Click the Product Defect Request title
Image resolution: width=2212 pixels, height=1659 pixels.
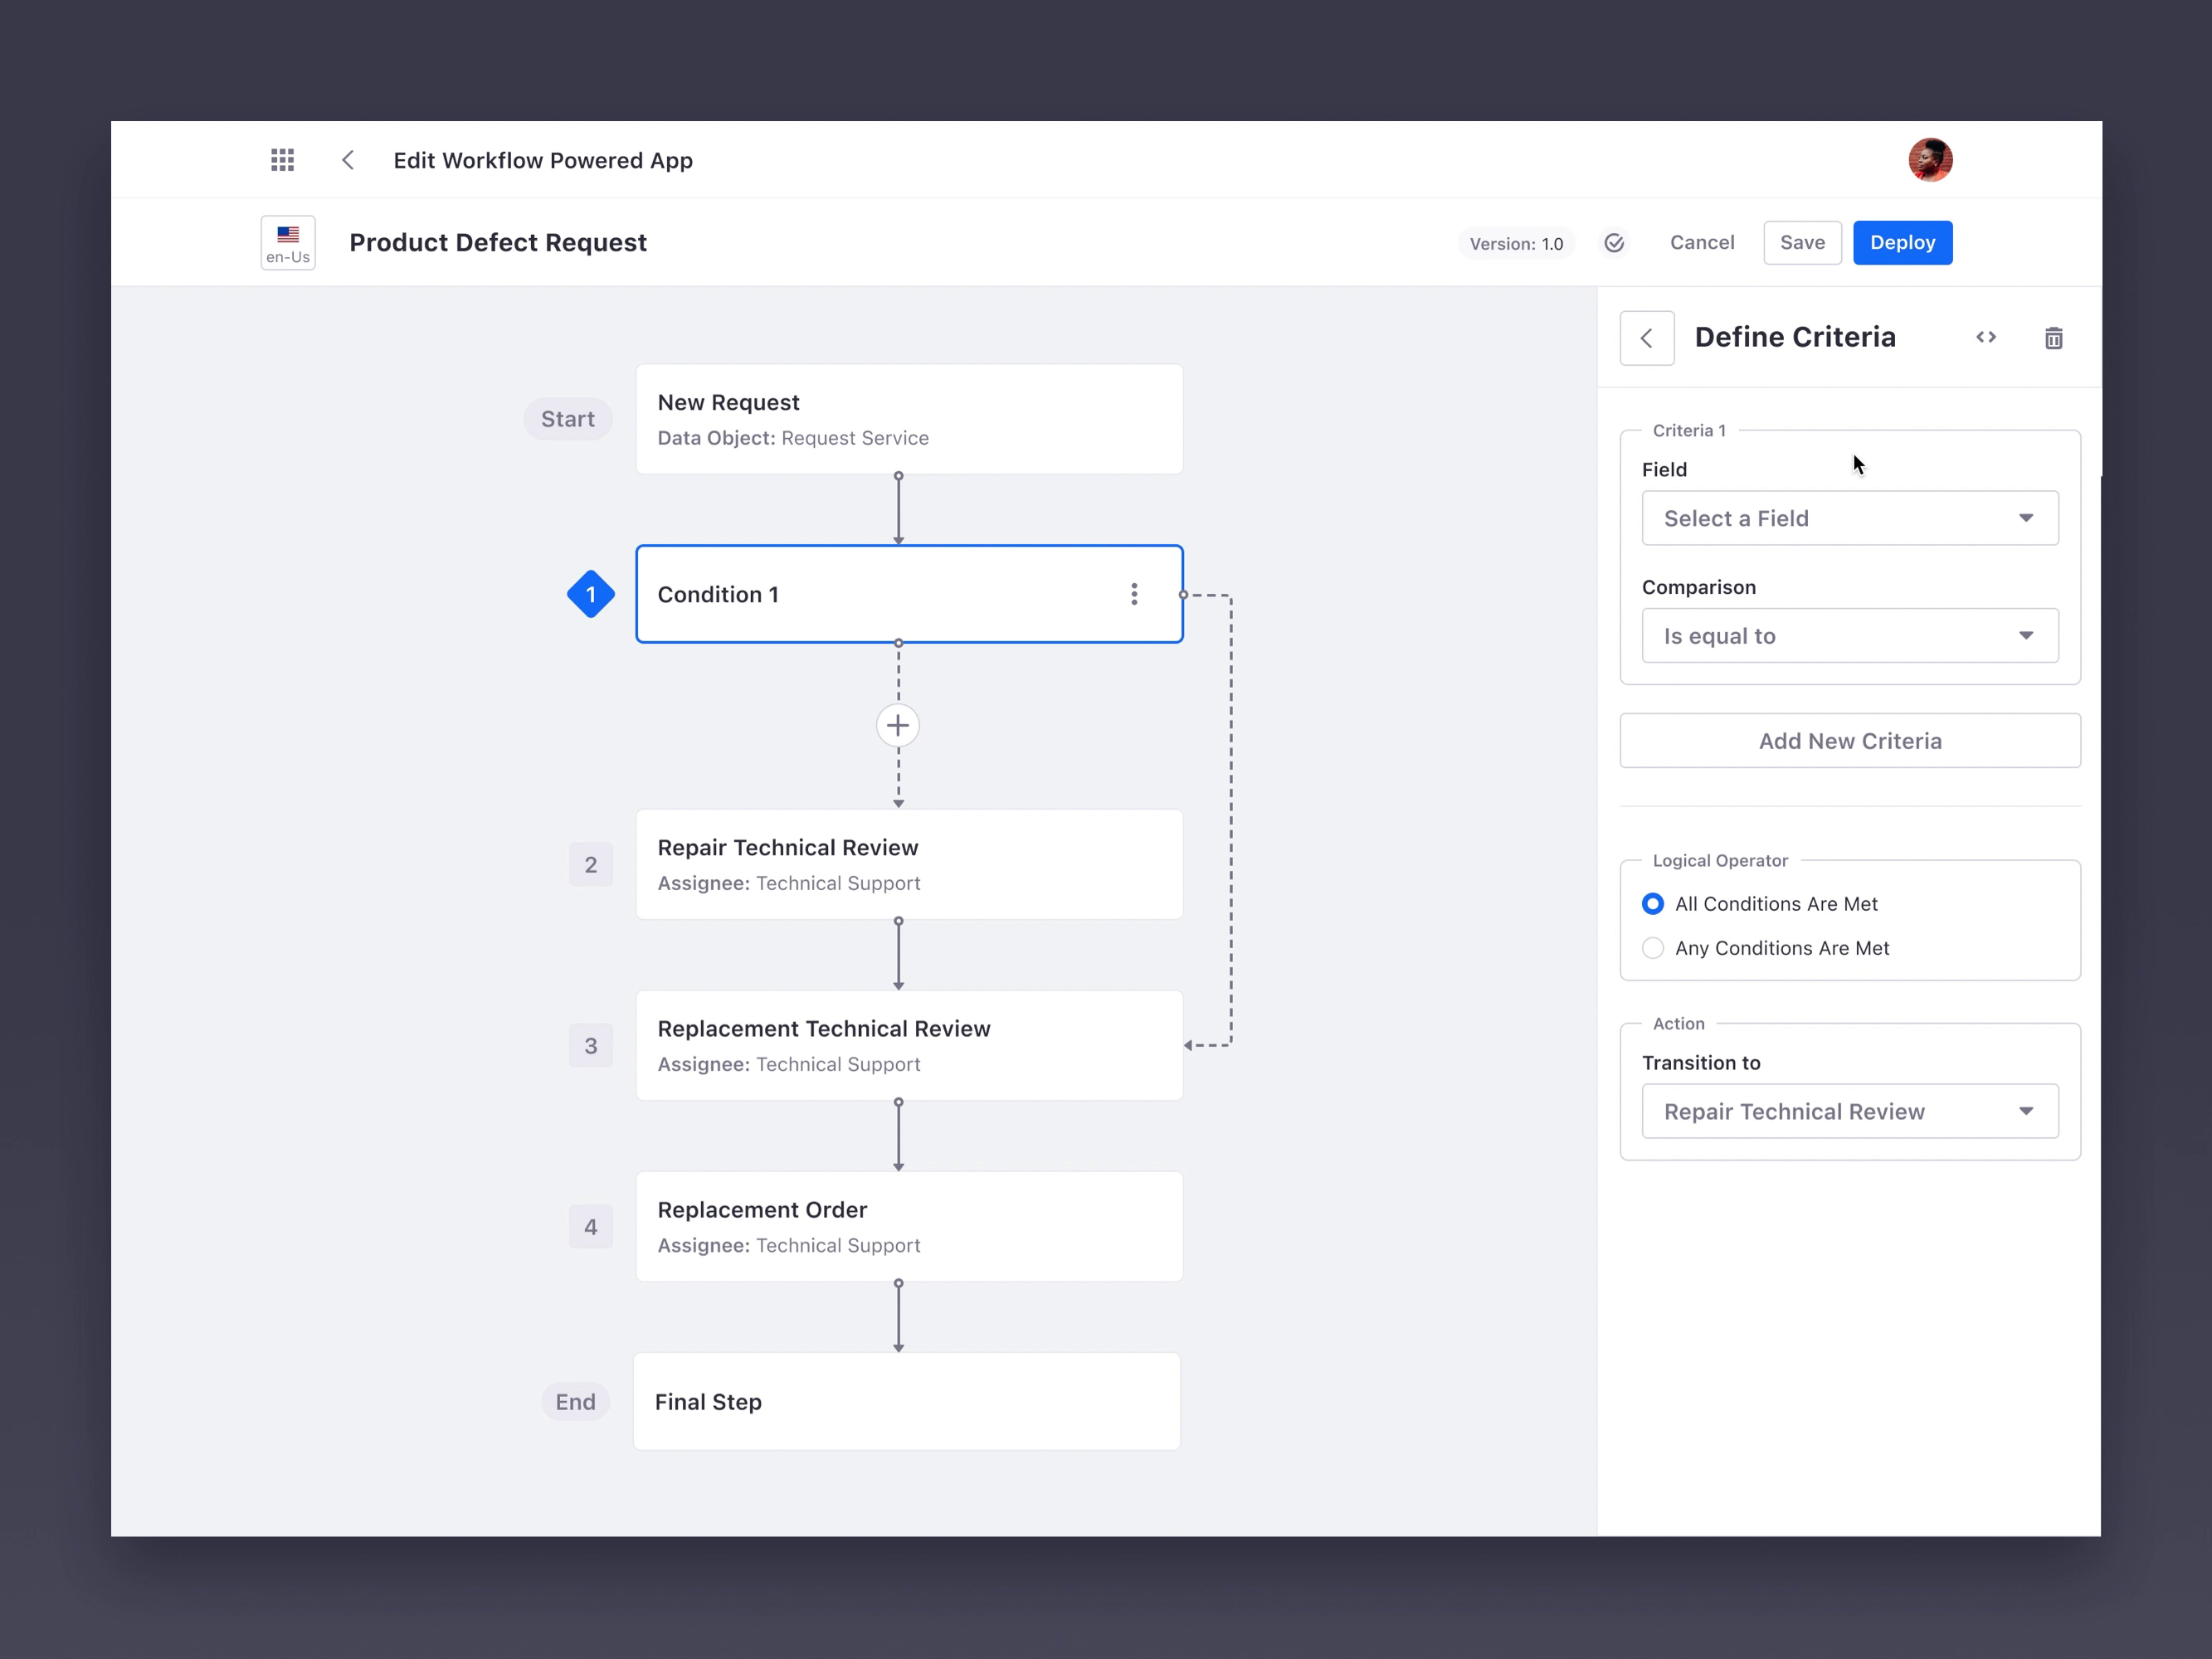click(x=498, y=243)
